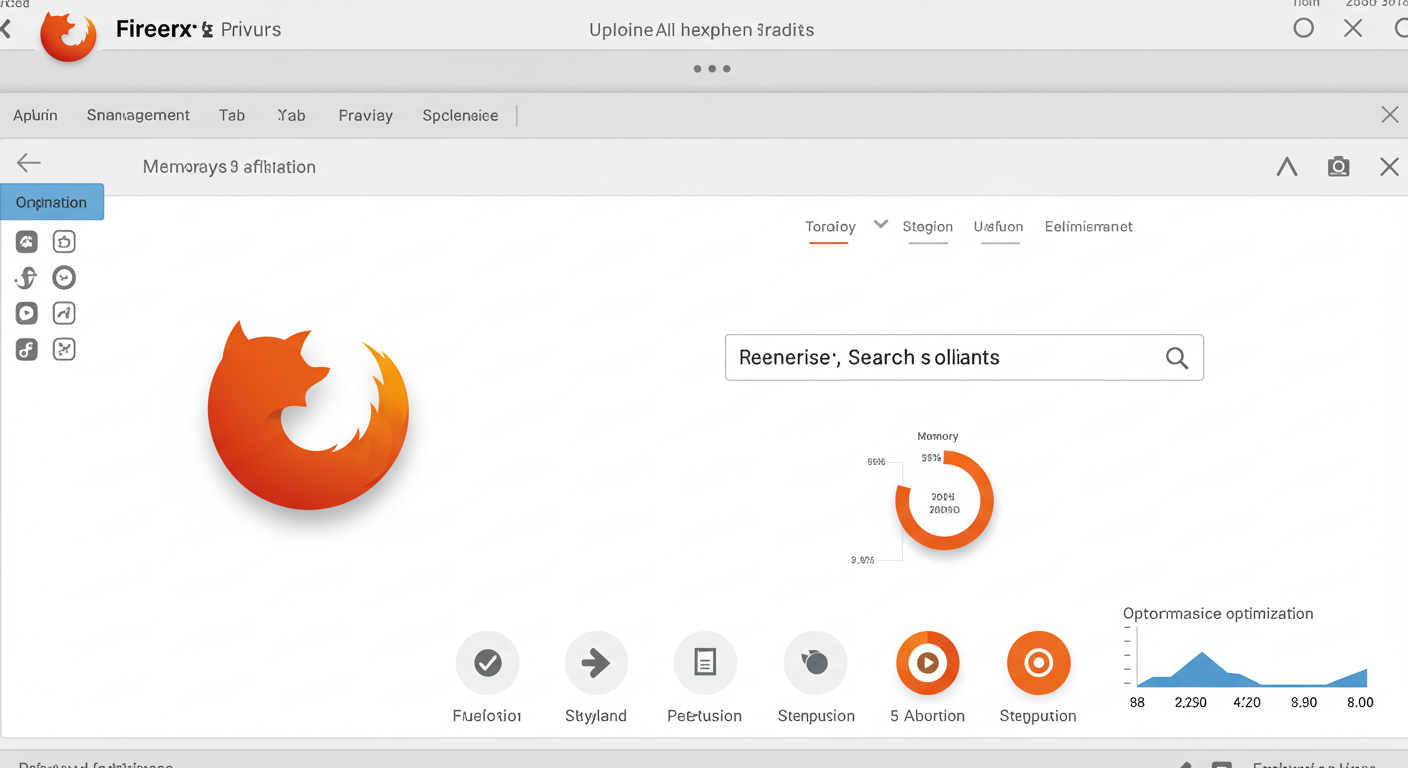1408x768 pixels.
Task: Open the three-dot overflow menu
Action: [x=712, y=69]
